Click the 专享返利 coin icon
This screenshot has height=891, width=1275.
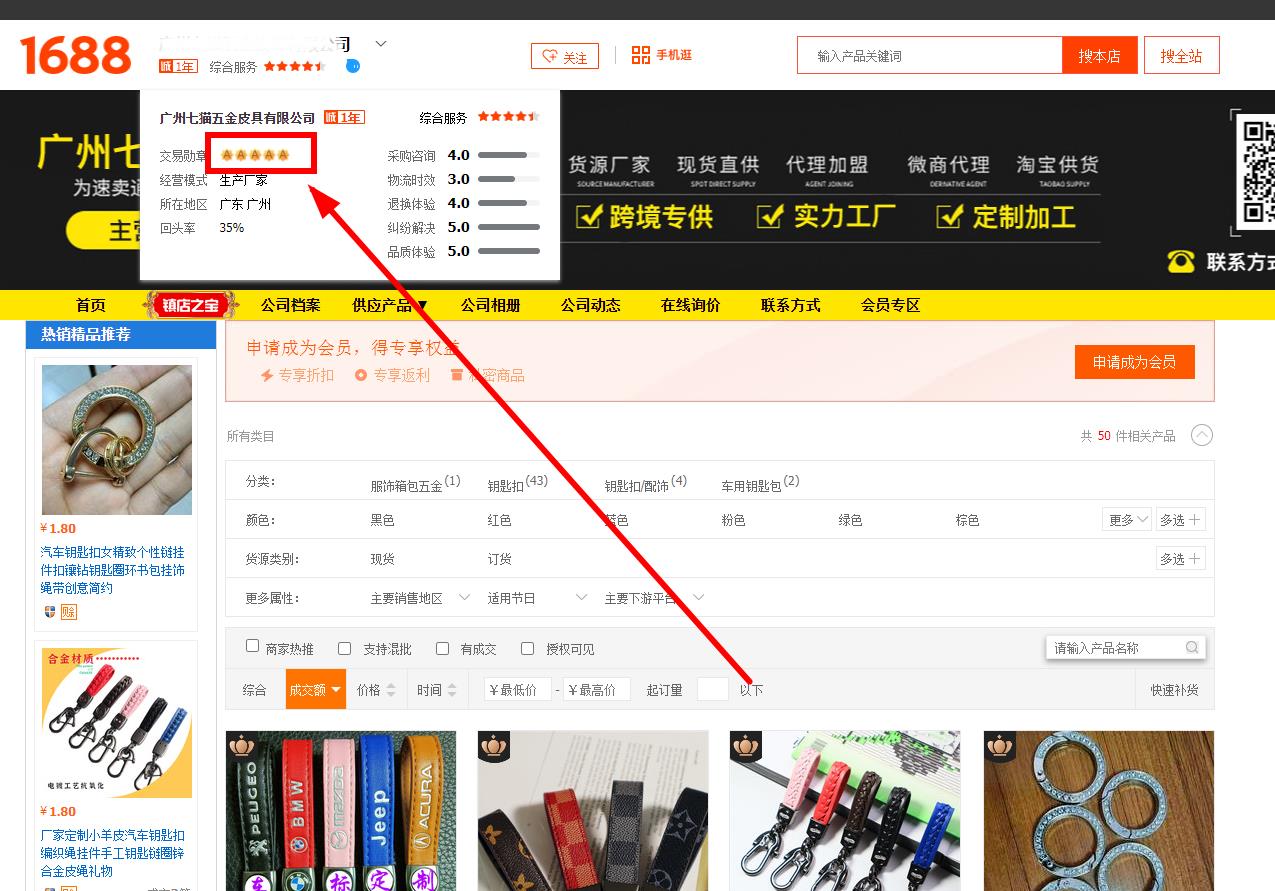(360, 375)
